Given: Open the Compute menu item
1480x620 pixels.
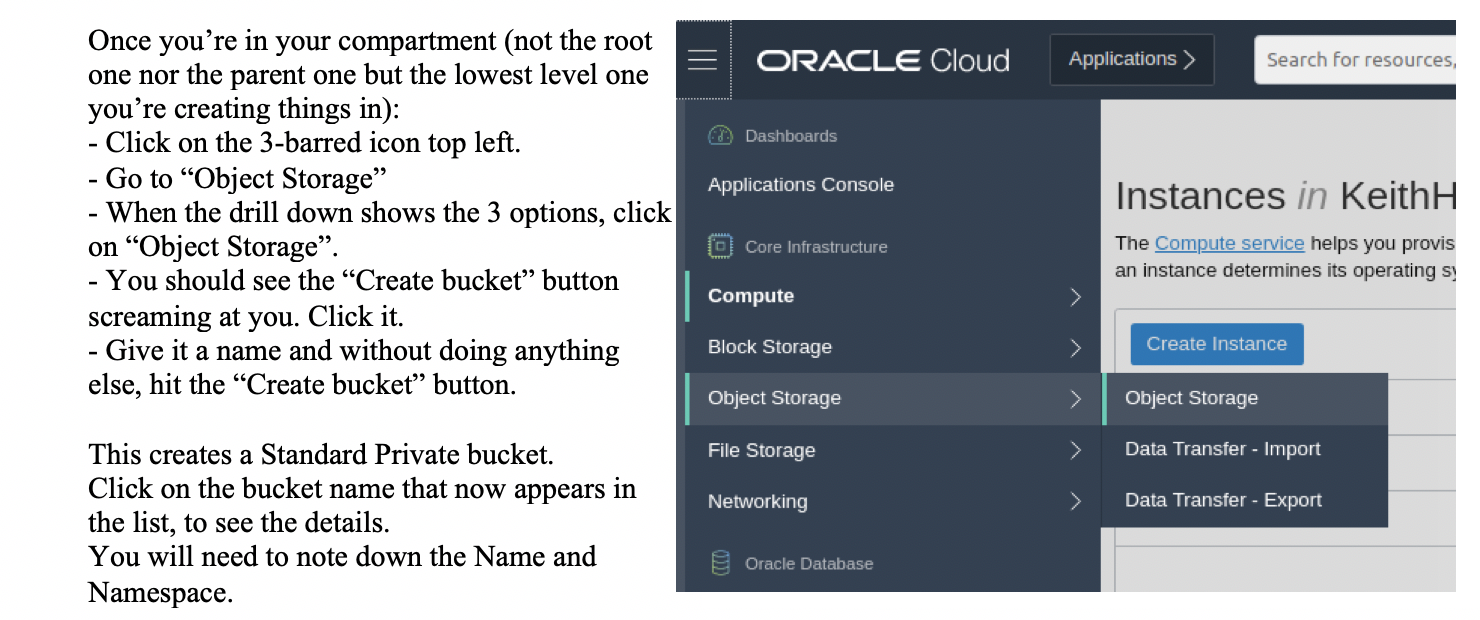Looking at the screenshot, I should (x=751, y=296).
